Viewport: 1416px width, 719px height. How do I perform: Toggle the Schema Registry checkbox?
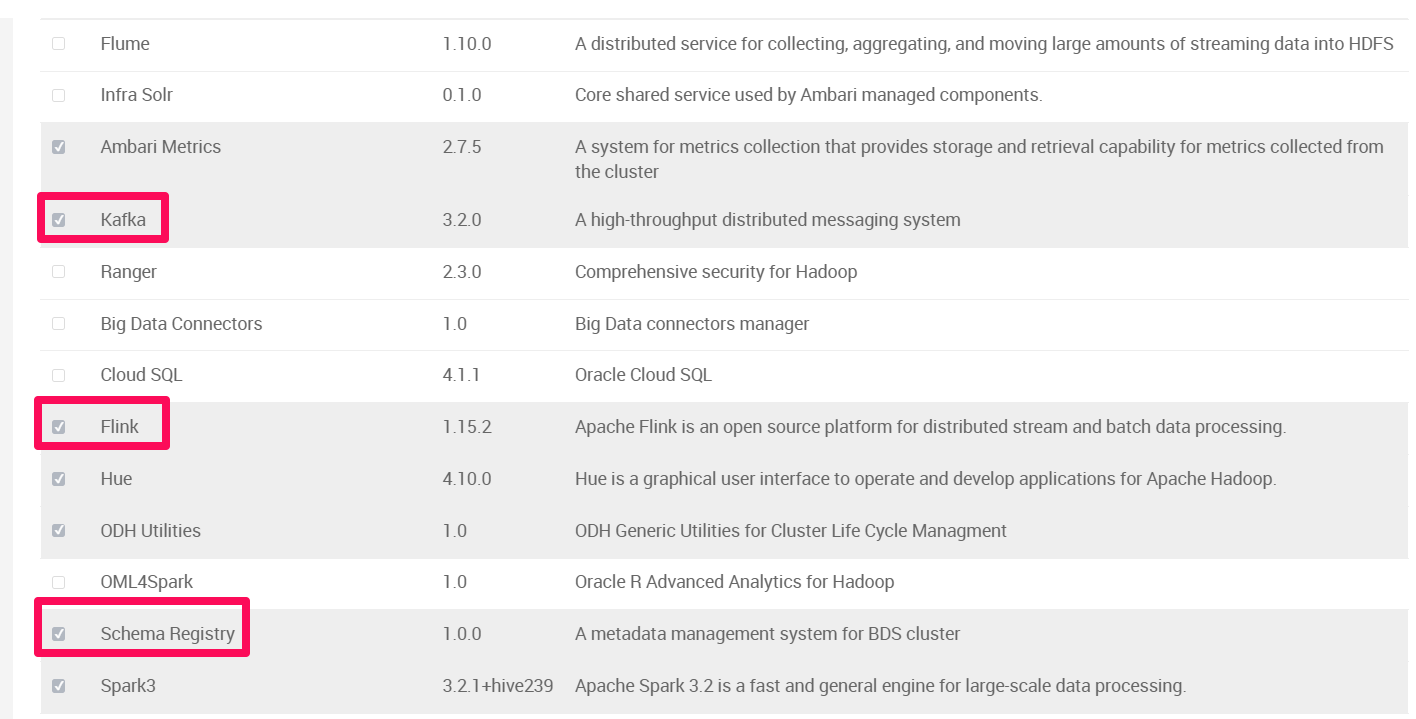(58, 634)
